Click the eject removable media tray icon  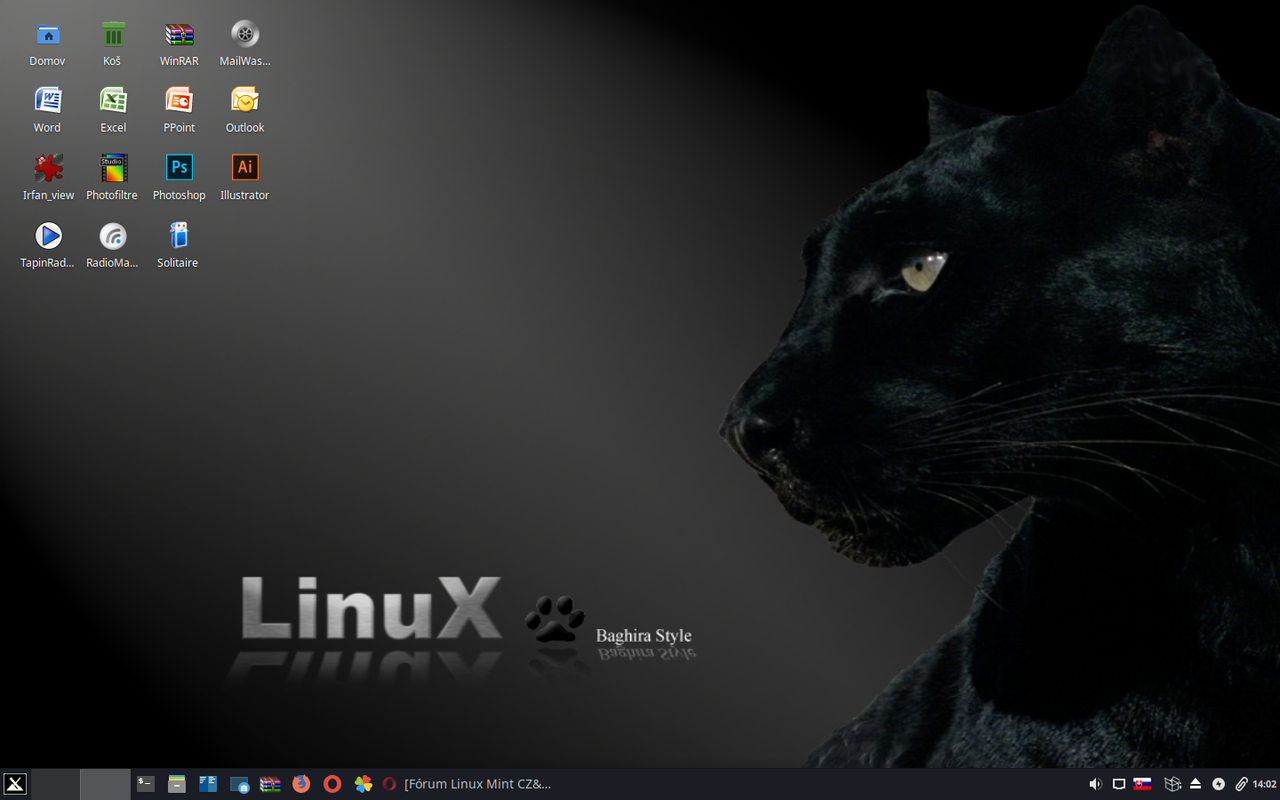coord(1195,784)
